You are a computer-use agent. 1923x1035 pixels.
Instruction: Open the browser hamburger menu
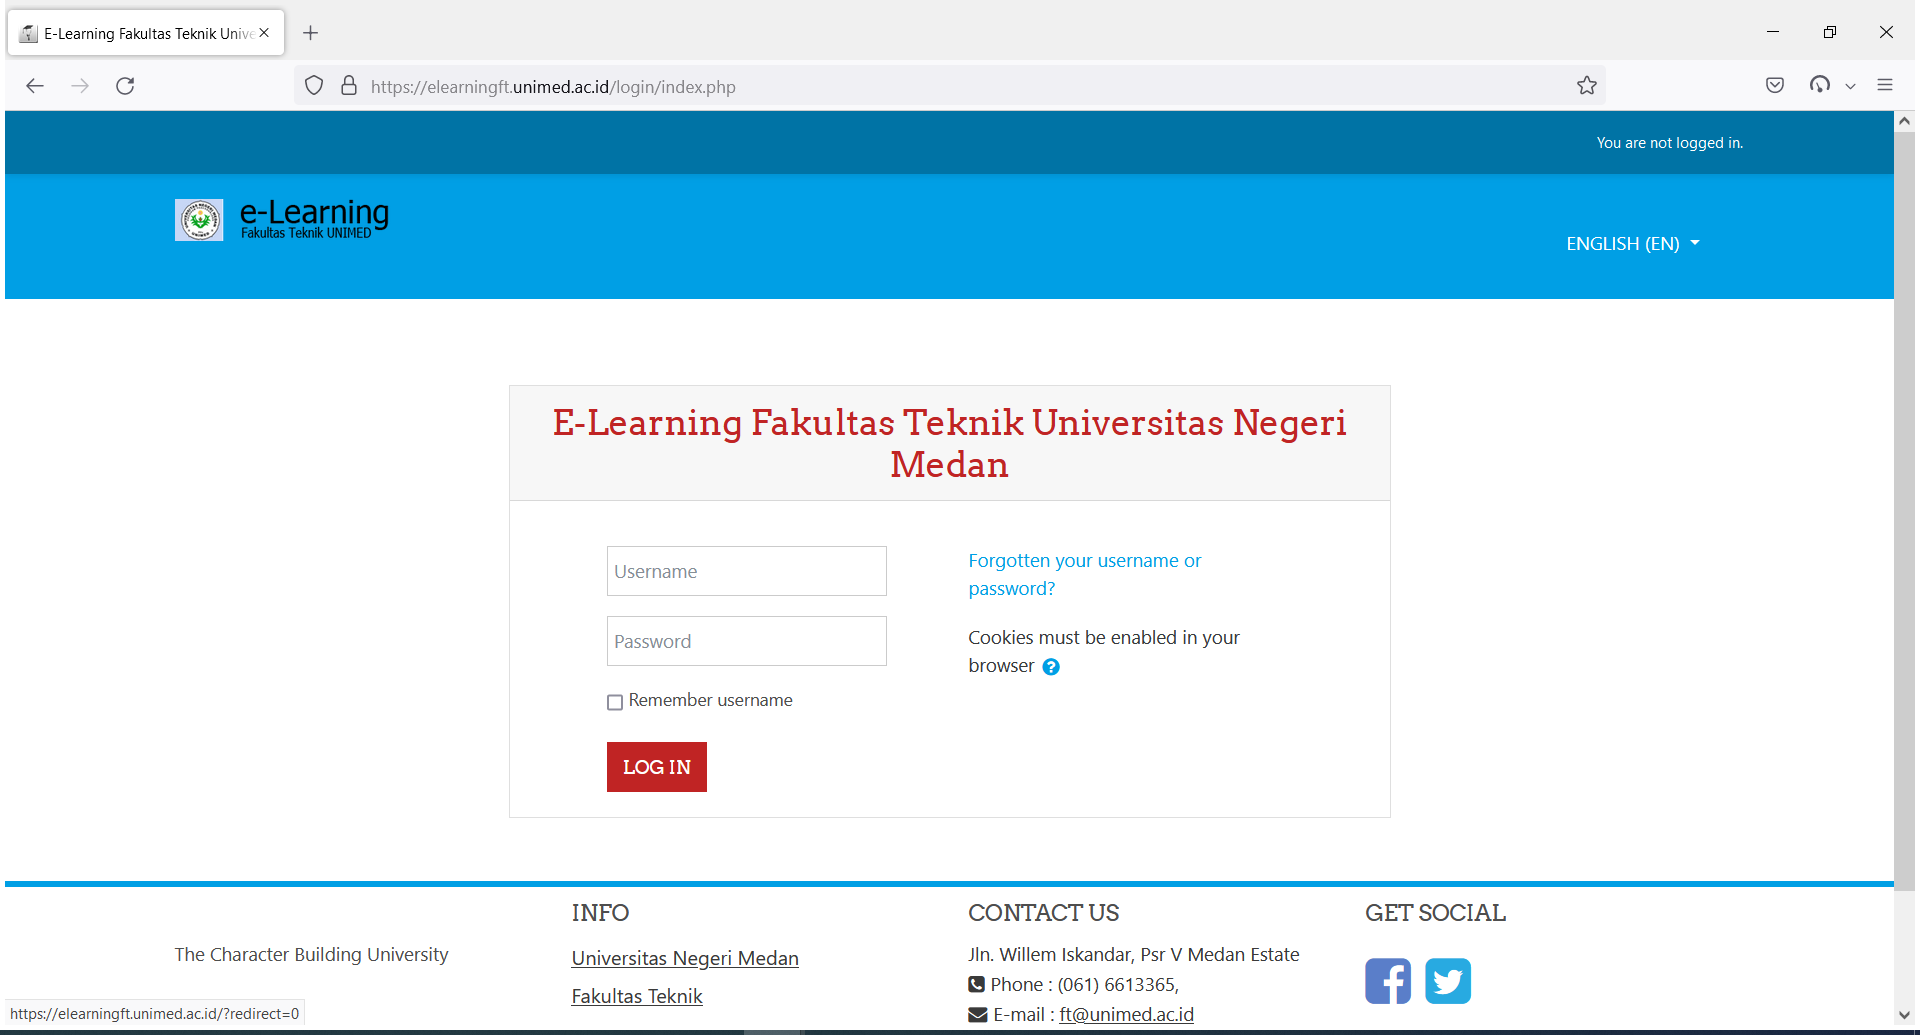(1886, 85)
